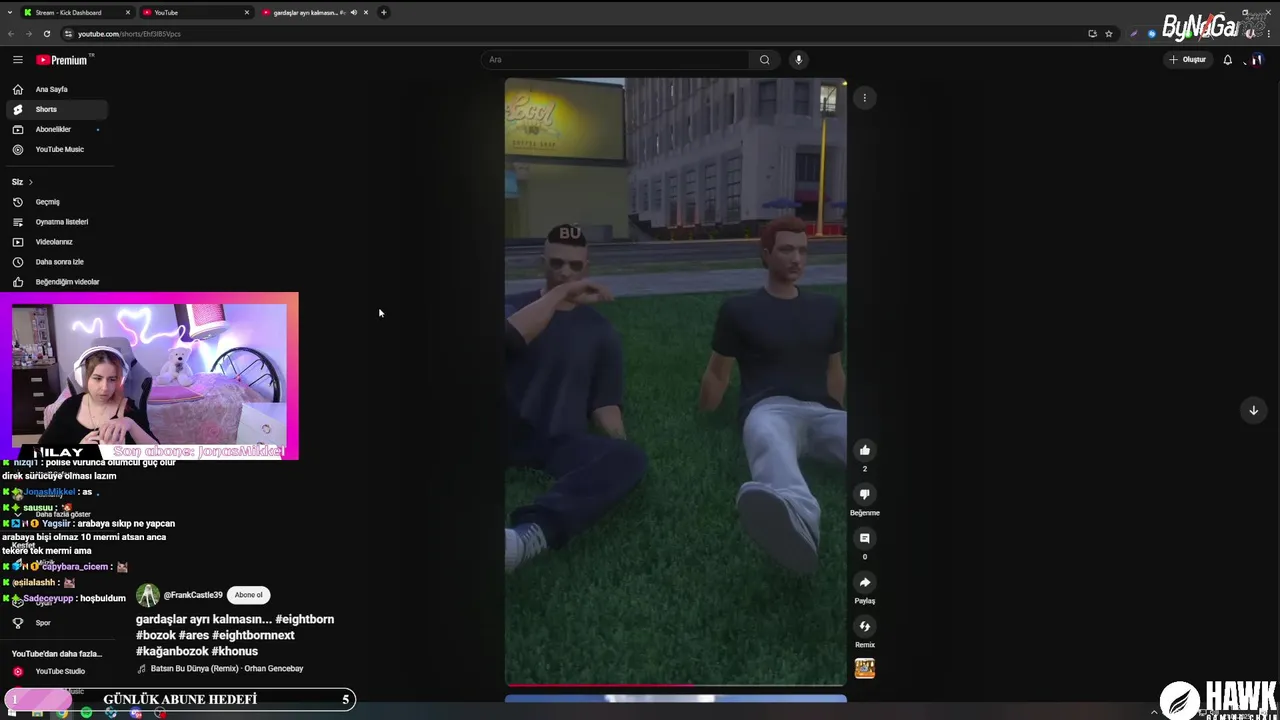The image size is (1280, 720).
Task: Activate voice search microphone
Action: [x=798, y=60]
